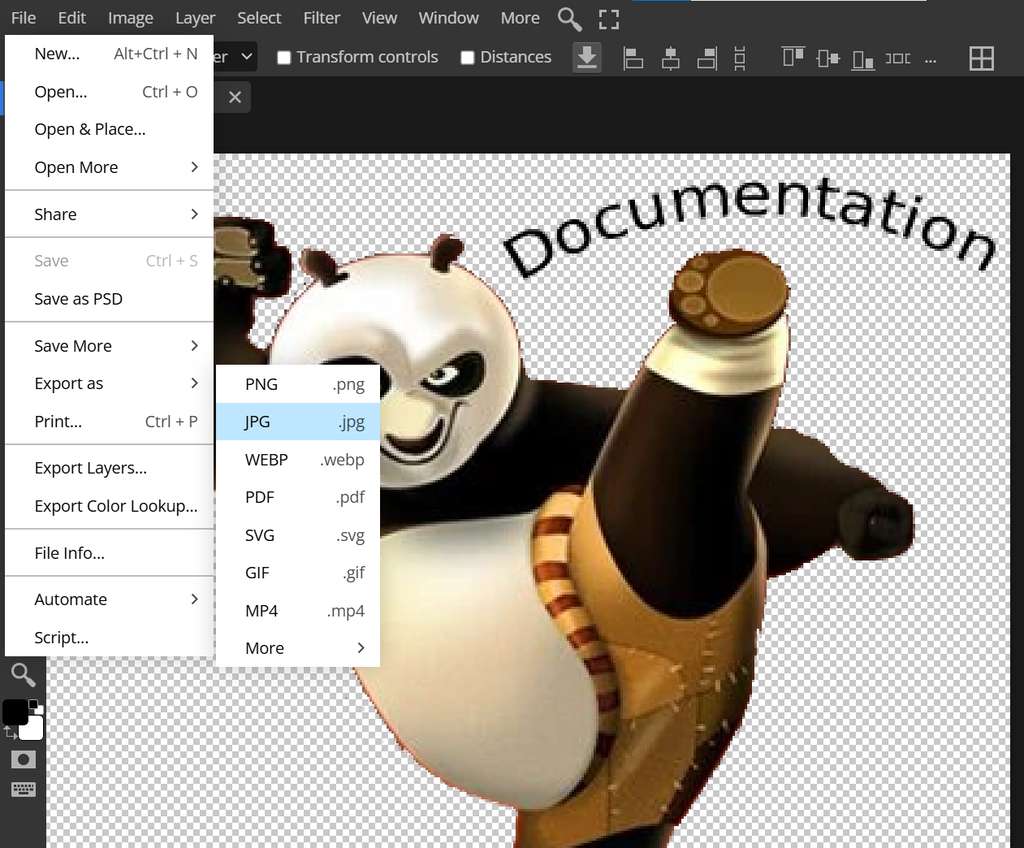Align bottom edges icon
Image resolution: width=1024 pixels, height=848 pixels.
(x=863, y=59)
